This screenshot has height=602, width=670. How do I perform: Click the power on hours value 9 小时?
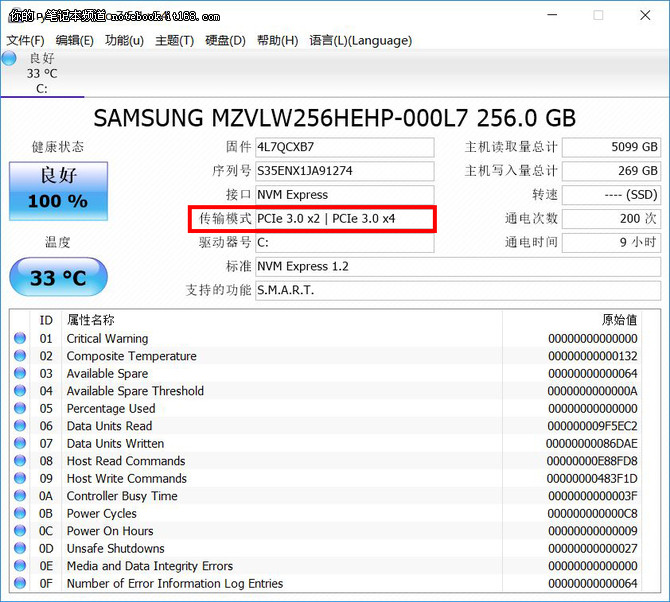(x=611, y=243)
